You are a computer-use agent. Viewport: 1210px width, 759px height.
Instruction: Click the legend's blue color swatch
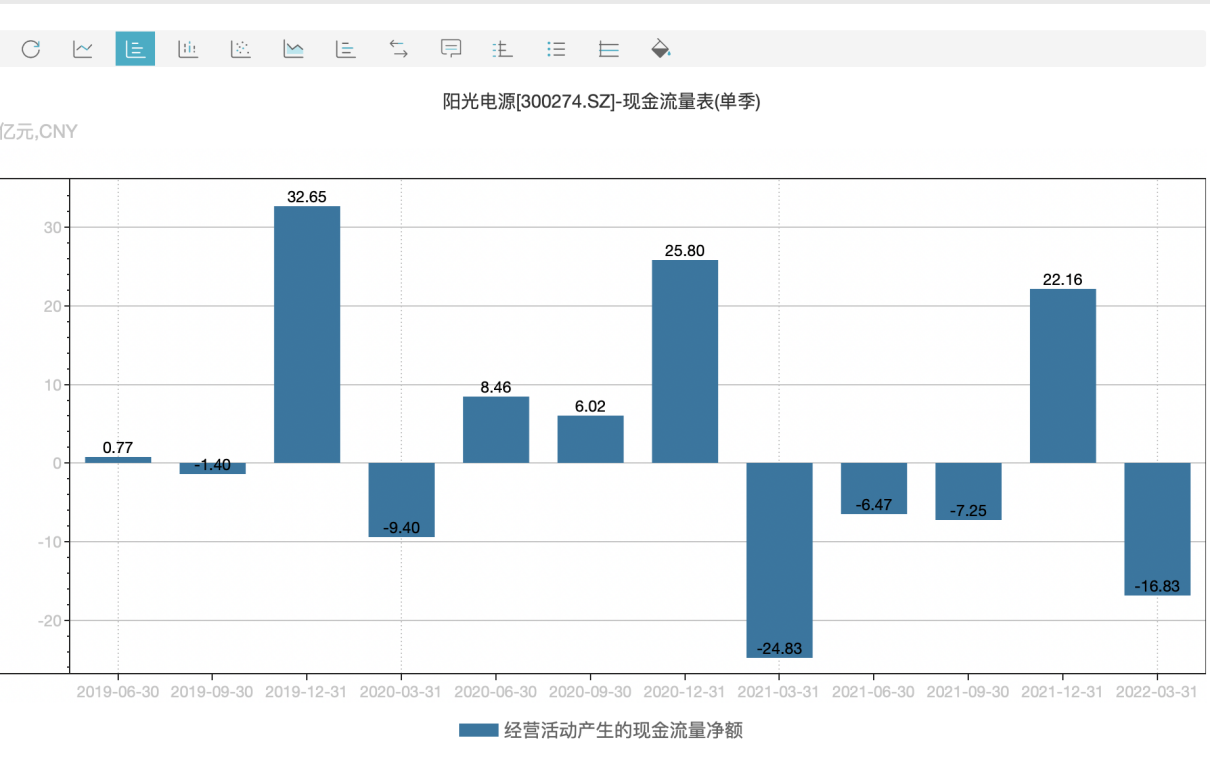click(x=478, y=730)
